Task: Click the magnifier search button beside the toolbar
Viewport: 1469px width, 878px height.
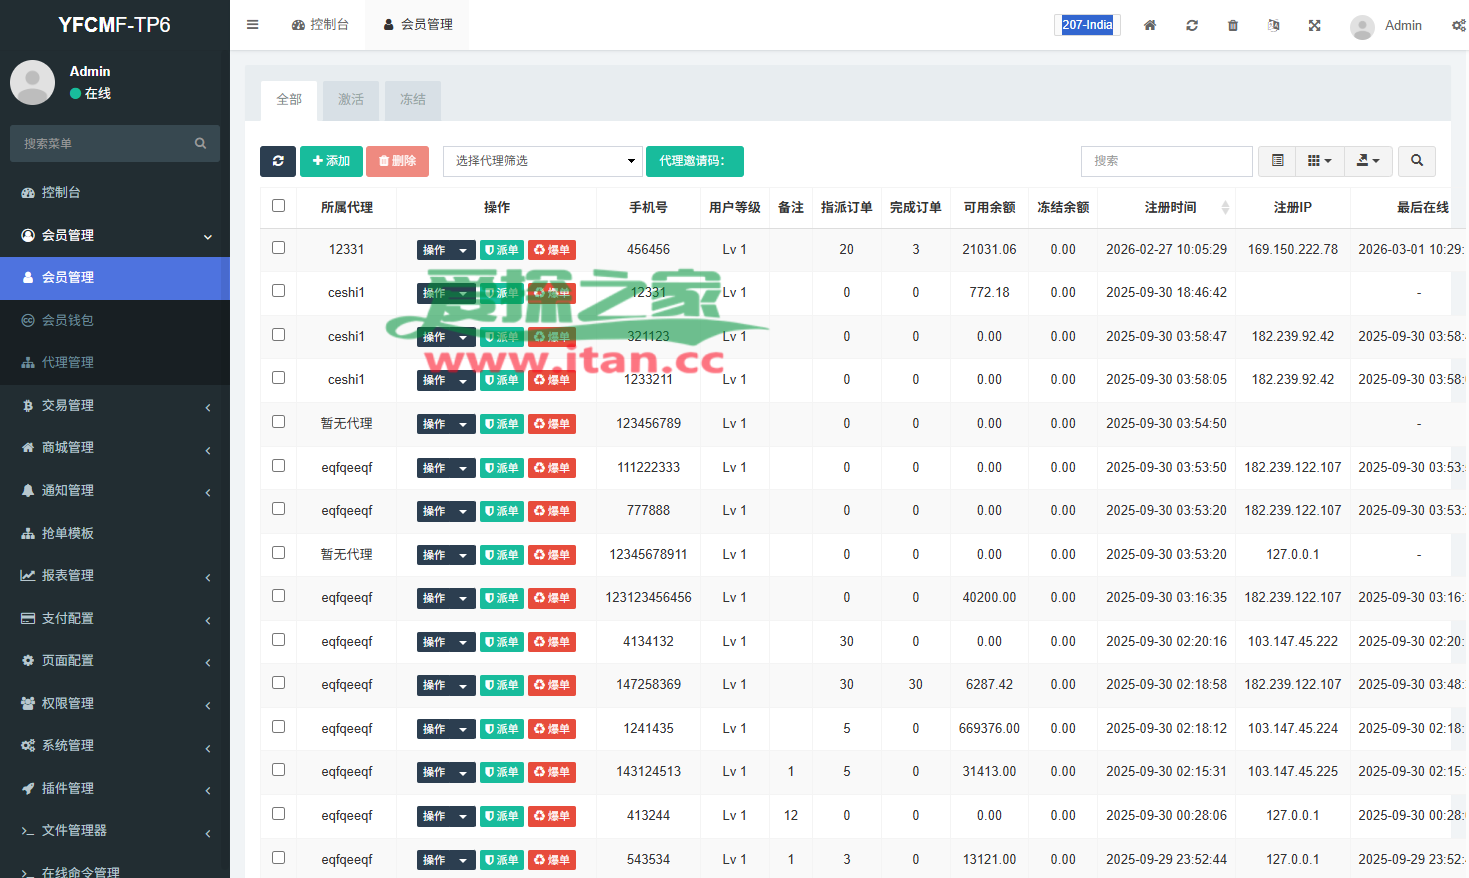Action: pyautogui.click(x=1417, y=161)
